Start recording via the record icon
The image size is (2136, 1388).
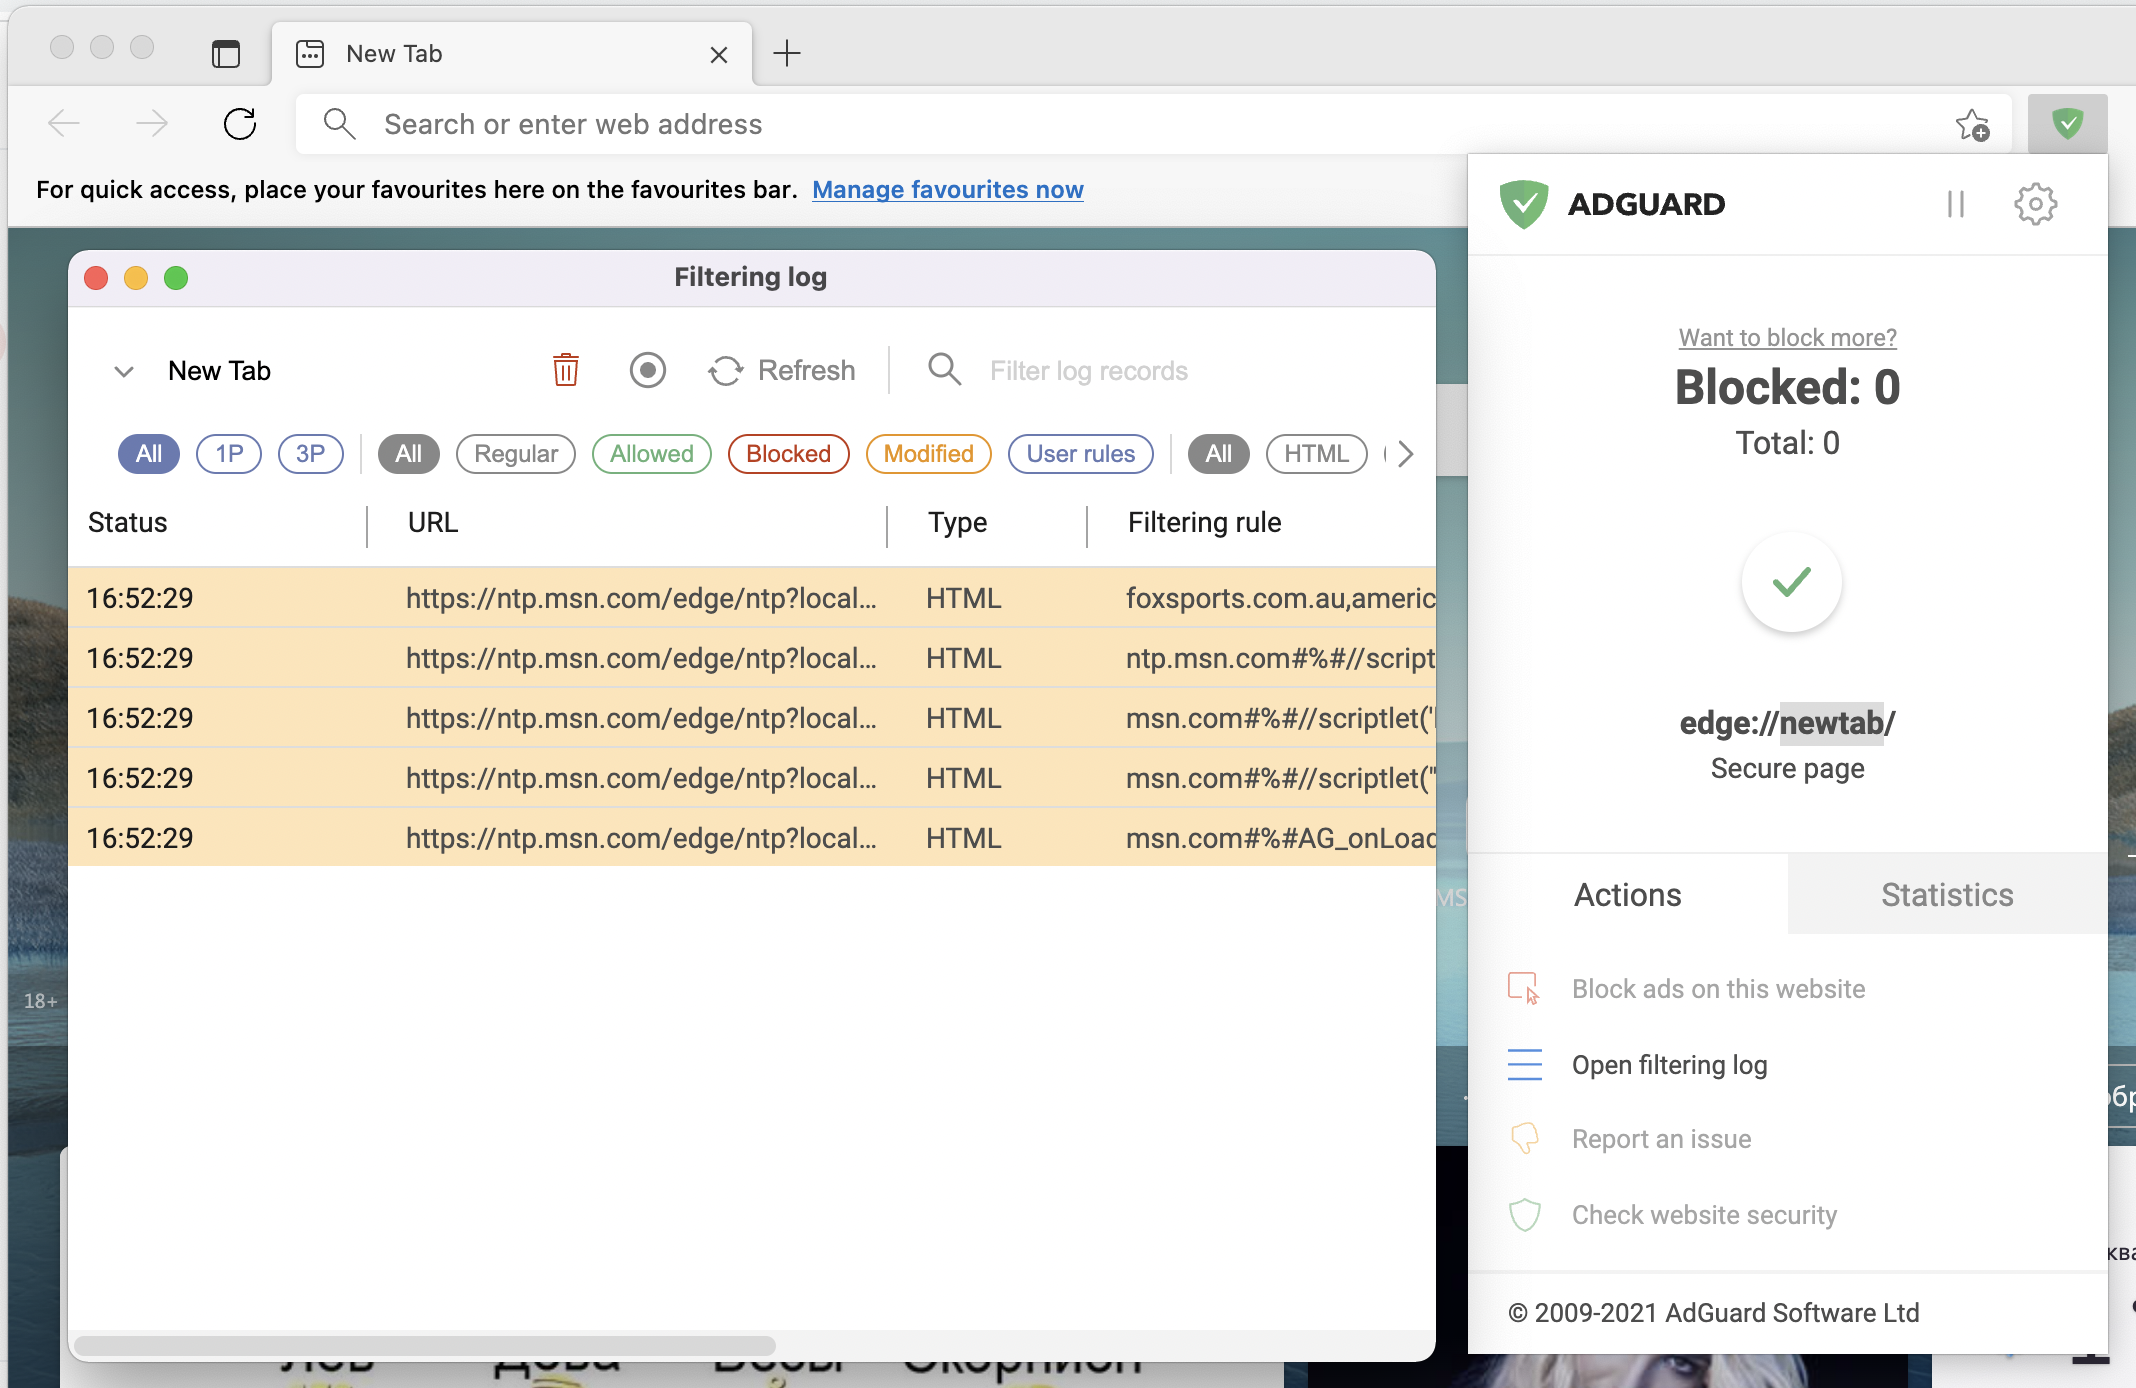click(x=647, y=370)
